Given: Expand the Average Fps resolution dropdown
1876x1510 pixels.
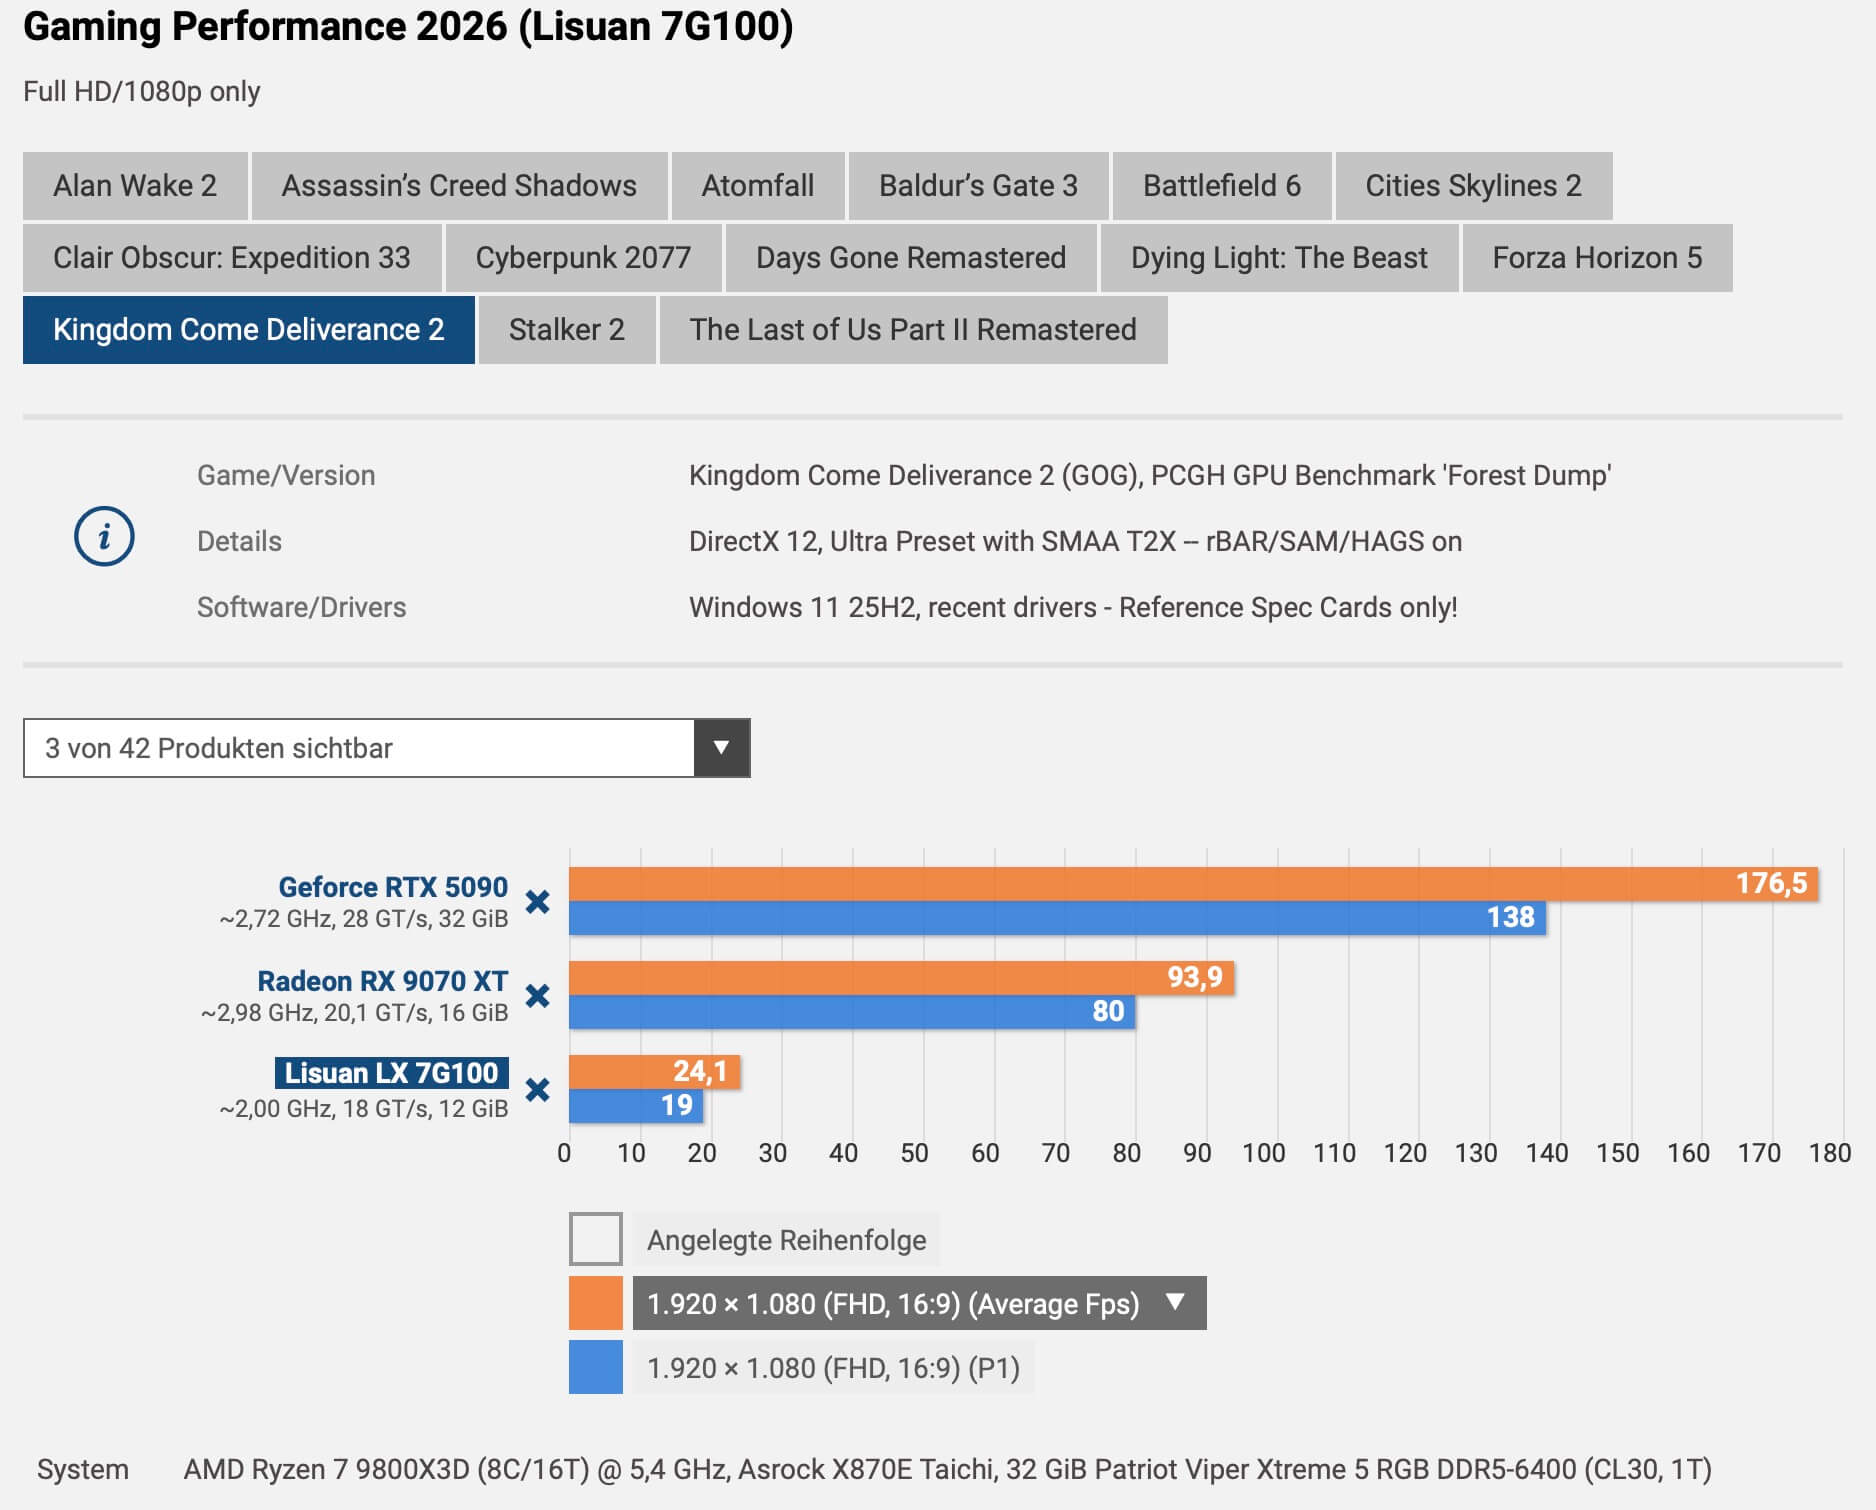Looking at the screenshot, I should click(919, 1304).
